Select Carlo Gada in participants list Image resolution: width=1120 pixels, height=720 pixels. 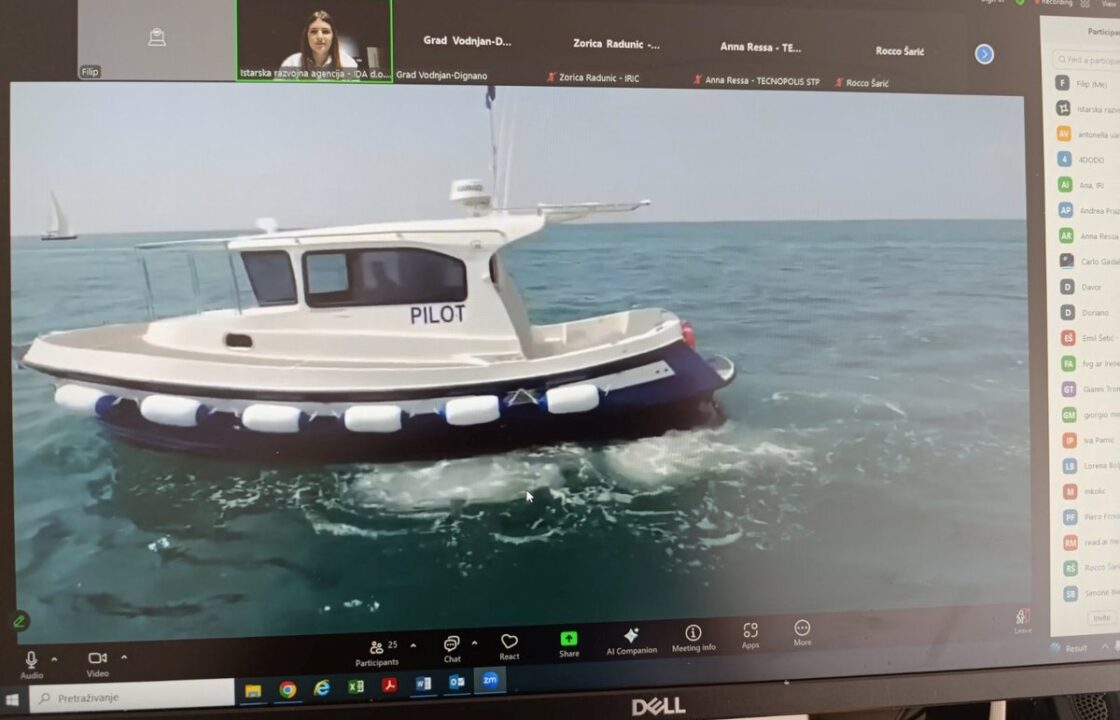(x=1087, y=261)
